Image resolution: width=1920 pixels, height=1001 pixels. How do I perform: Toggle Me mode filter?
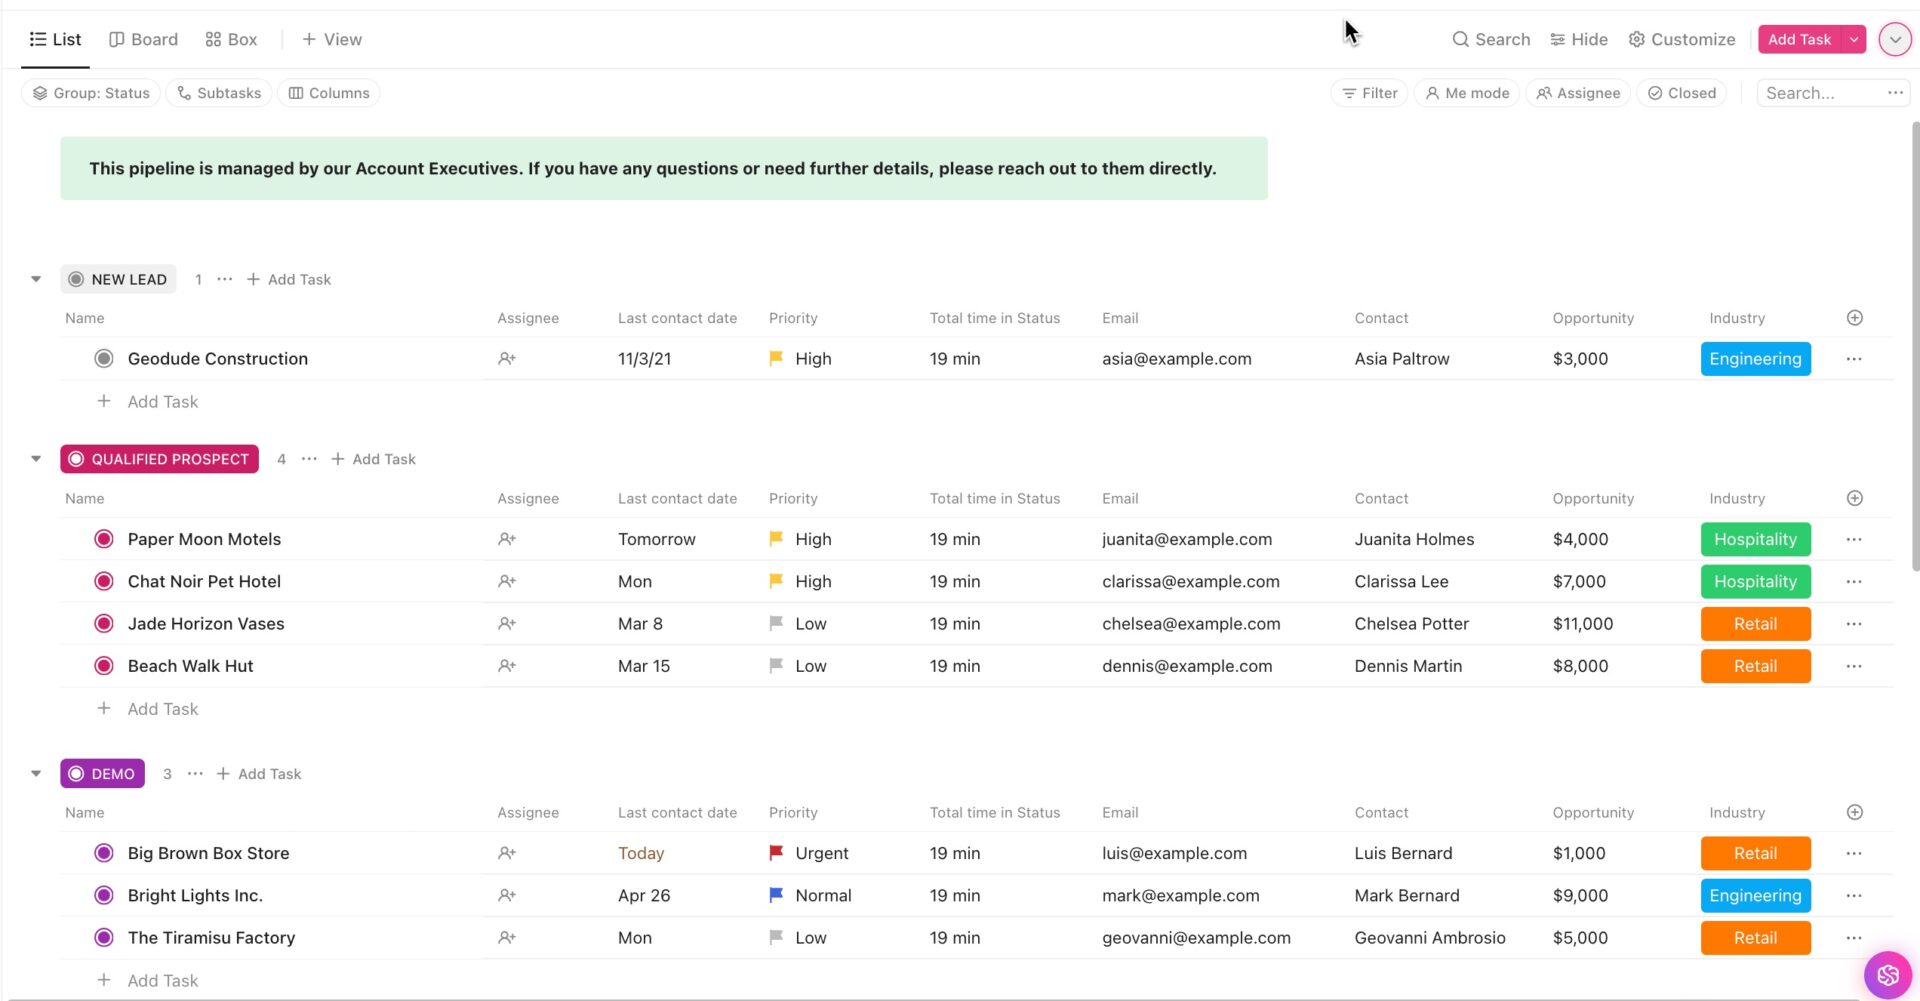[1466, 93]
